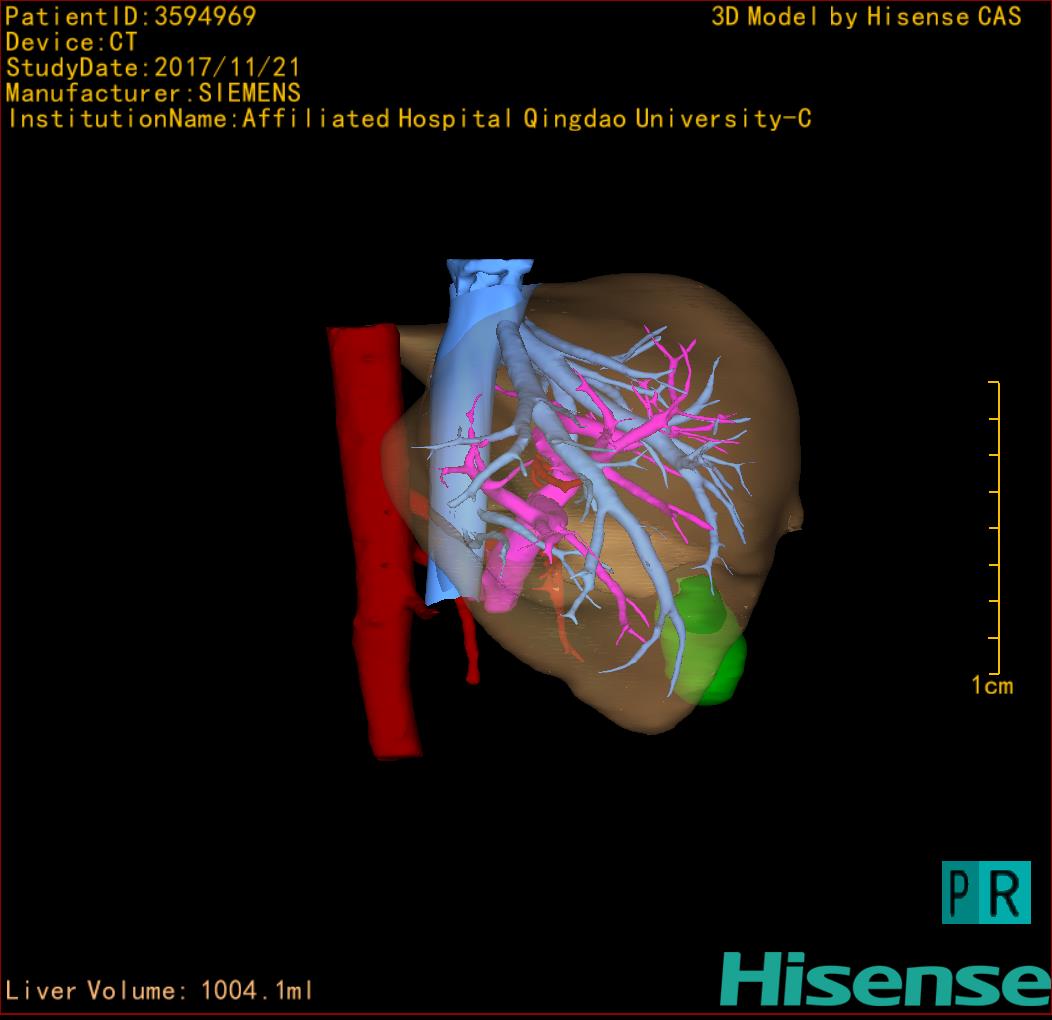Screen dimensions: 1052x1020
Task: Click the yellow scale ruler
Action: (x=995, y=527)
